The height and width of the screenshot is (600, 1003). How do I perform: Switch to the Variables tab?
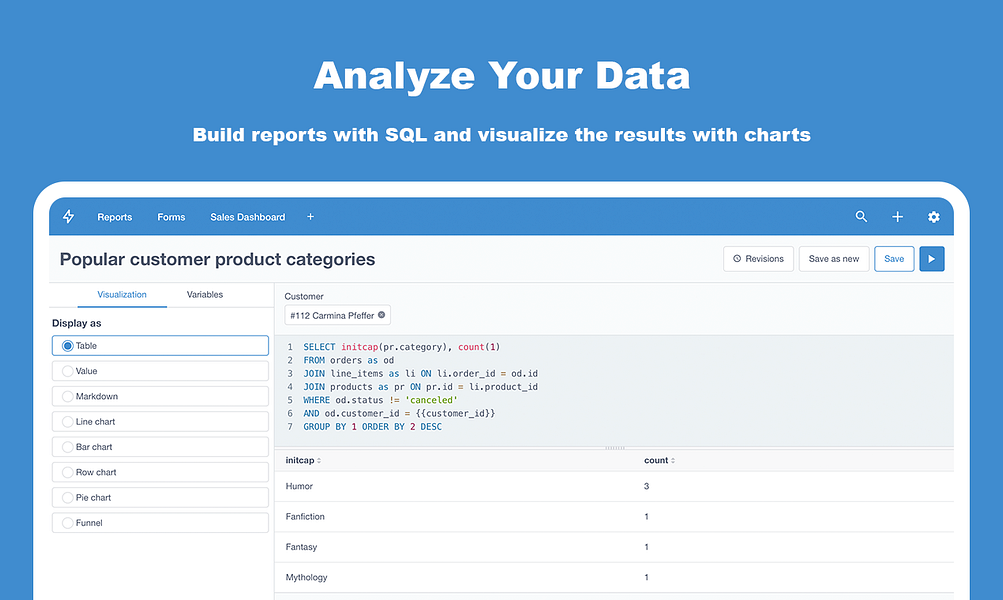(x=205, y=294)
